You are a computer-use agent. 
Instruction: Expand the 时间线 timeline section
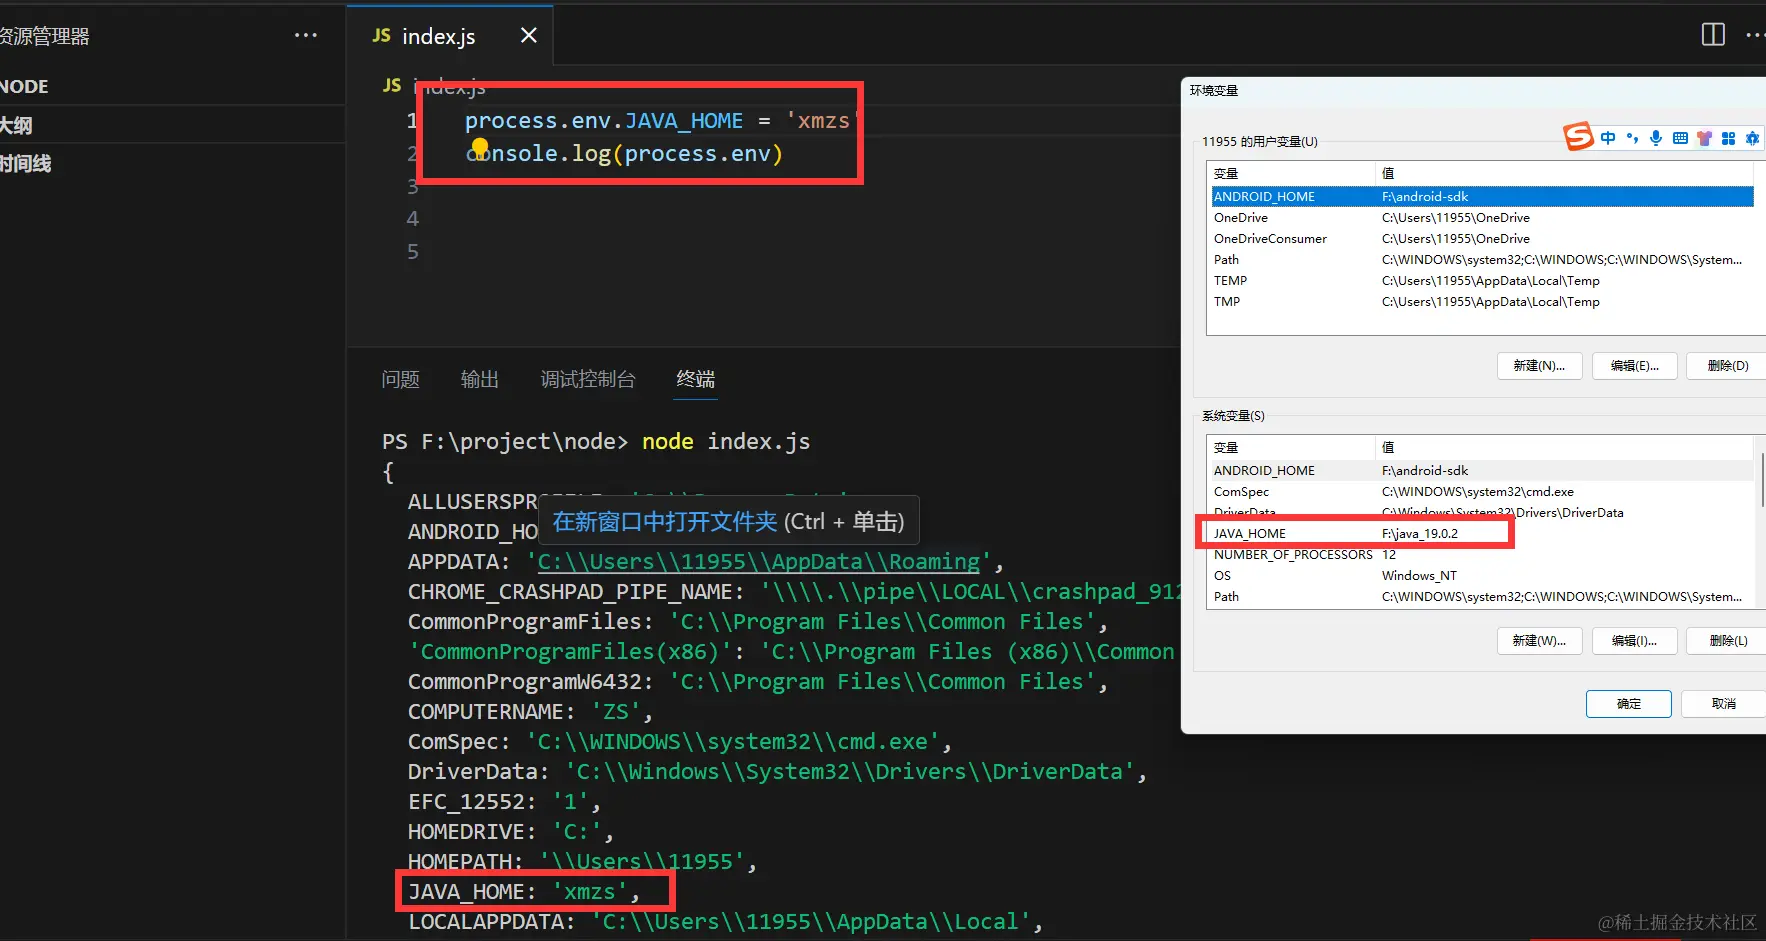[170, 163]
